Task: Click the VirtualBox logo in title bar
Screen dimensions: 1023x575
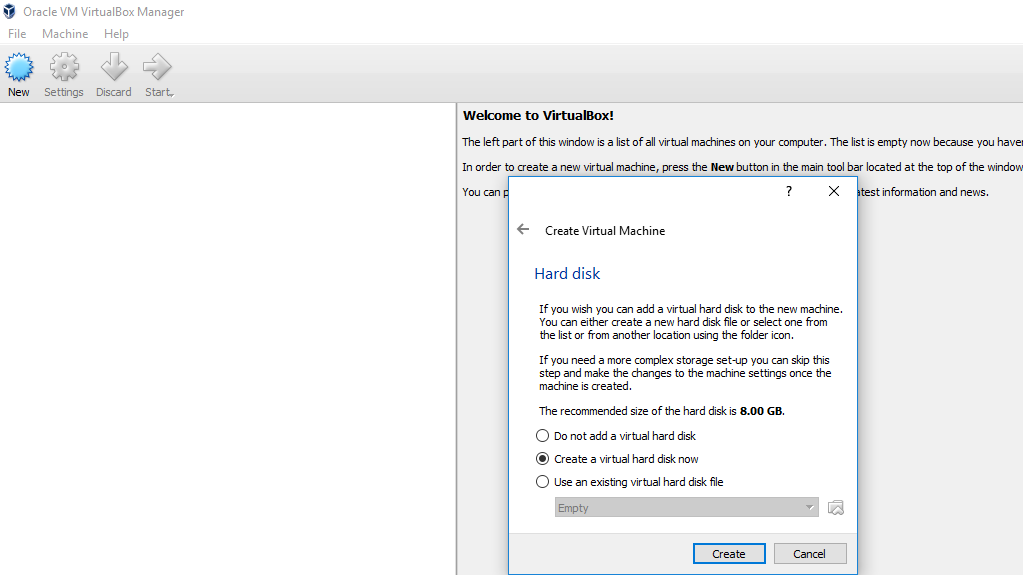Action: (9, 11)
